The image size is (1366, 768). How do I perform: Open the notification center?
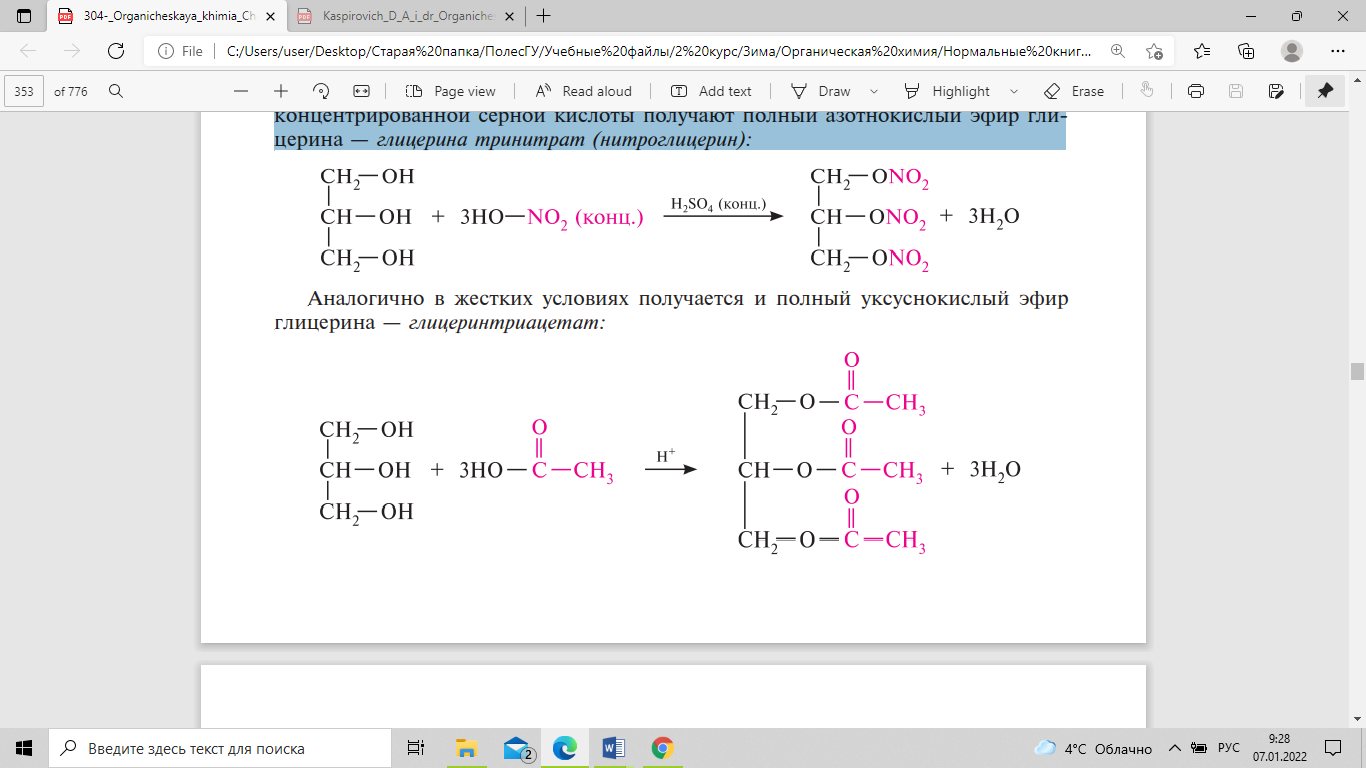pos(1332,748)
